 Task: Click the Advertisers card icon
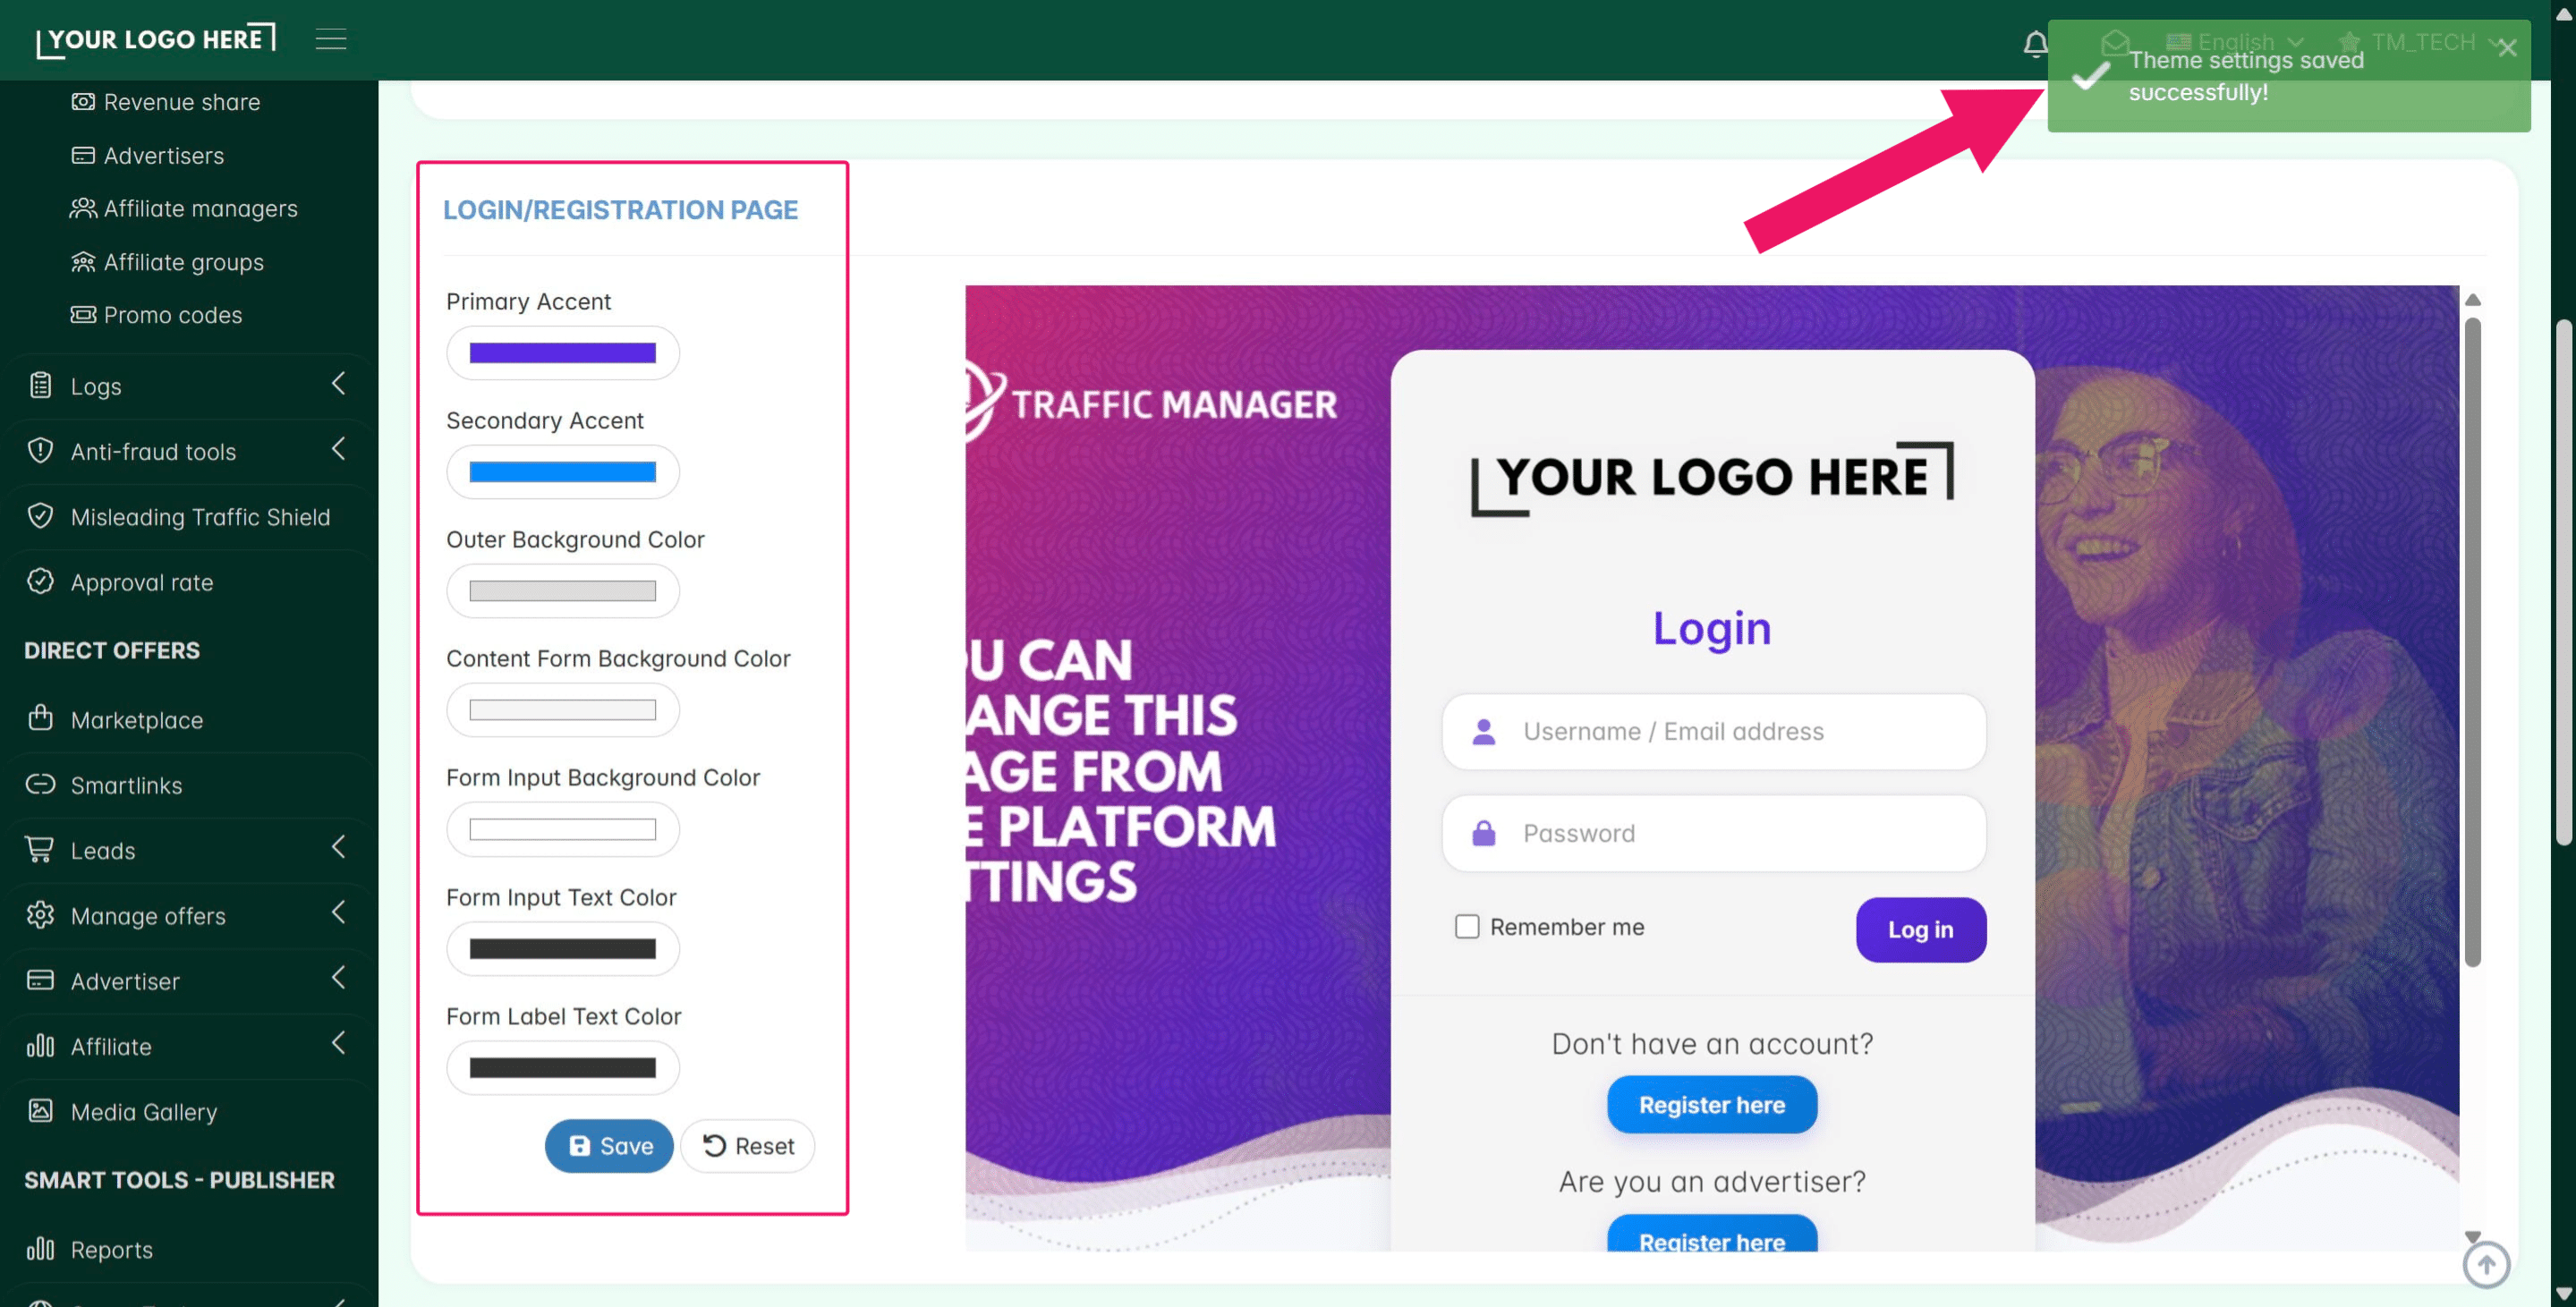pos(83,155)
